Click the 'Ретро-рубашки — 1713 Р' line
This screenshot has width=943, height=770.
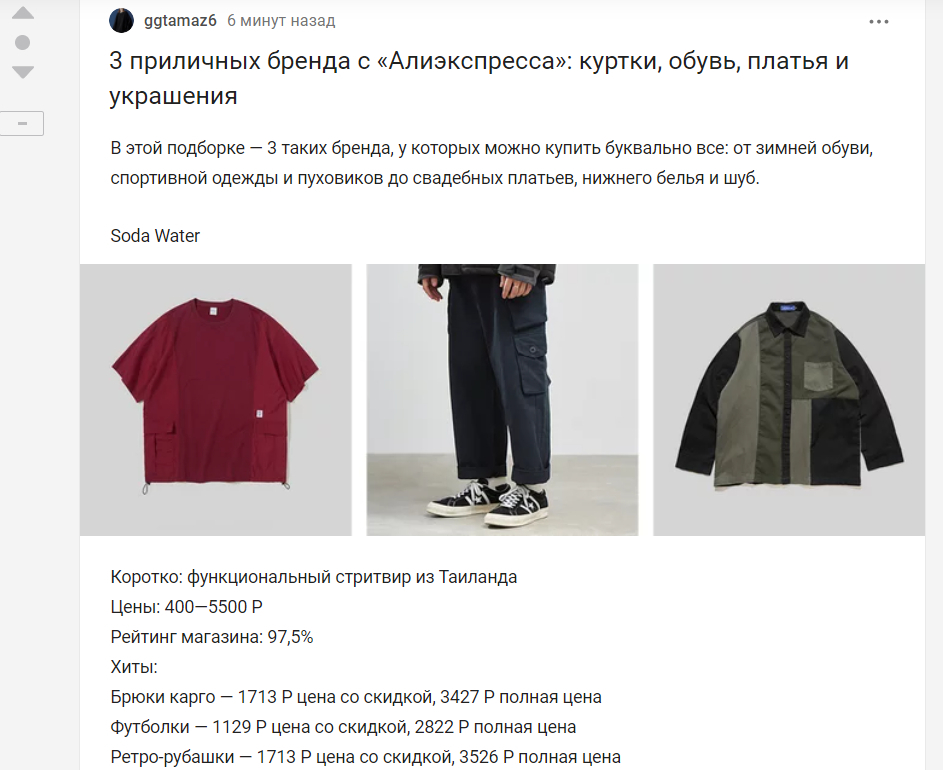pyautogui.click(x=366, y=756)
